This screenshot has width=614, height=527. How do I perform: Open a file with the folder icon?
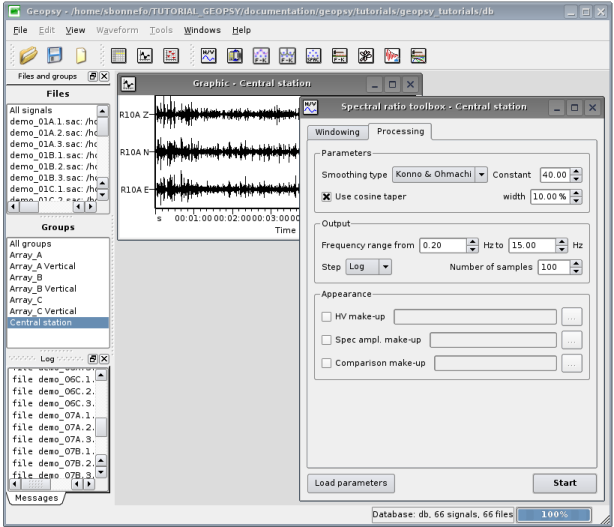[29, 55]
